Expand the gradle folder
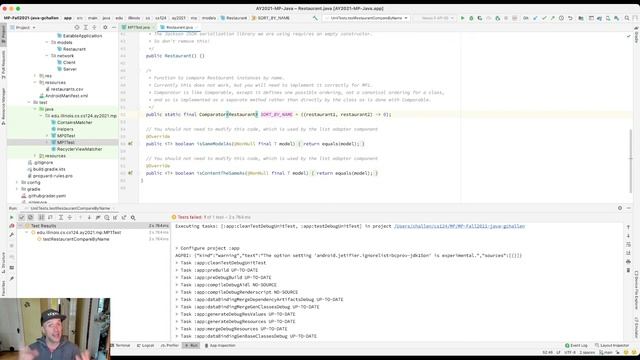The height and width of the screenshot is (360, 640). point(17,189)
